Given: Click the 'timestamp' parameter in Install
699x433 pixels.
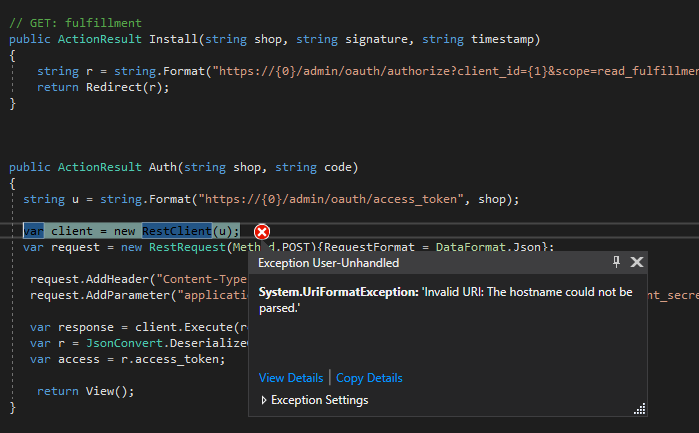Looking at the screenshot, I should point(502,39).
